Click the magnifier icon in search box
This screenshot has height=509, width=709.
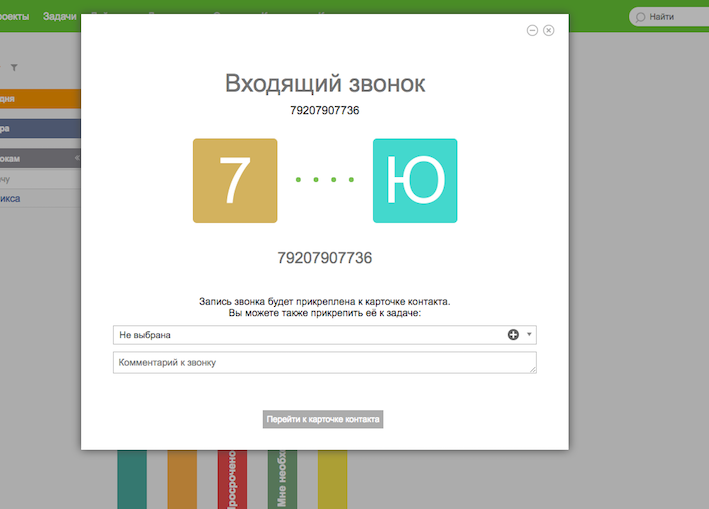tap(640, 17)
